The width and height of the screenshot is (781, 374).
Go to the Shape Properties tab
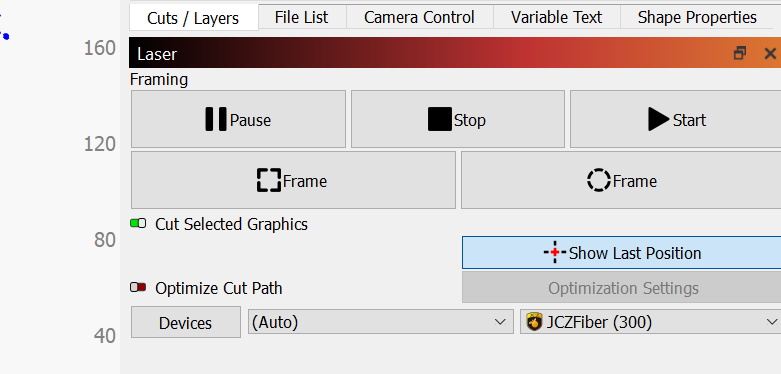click(x=697, y=17)
